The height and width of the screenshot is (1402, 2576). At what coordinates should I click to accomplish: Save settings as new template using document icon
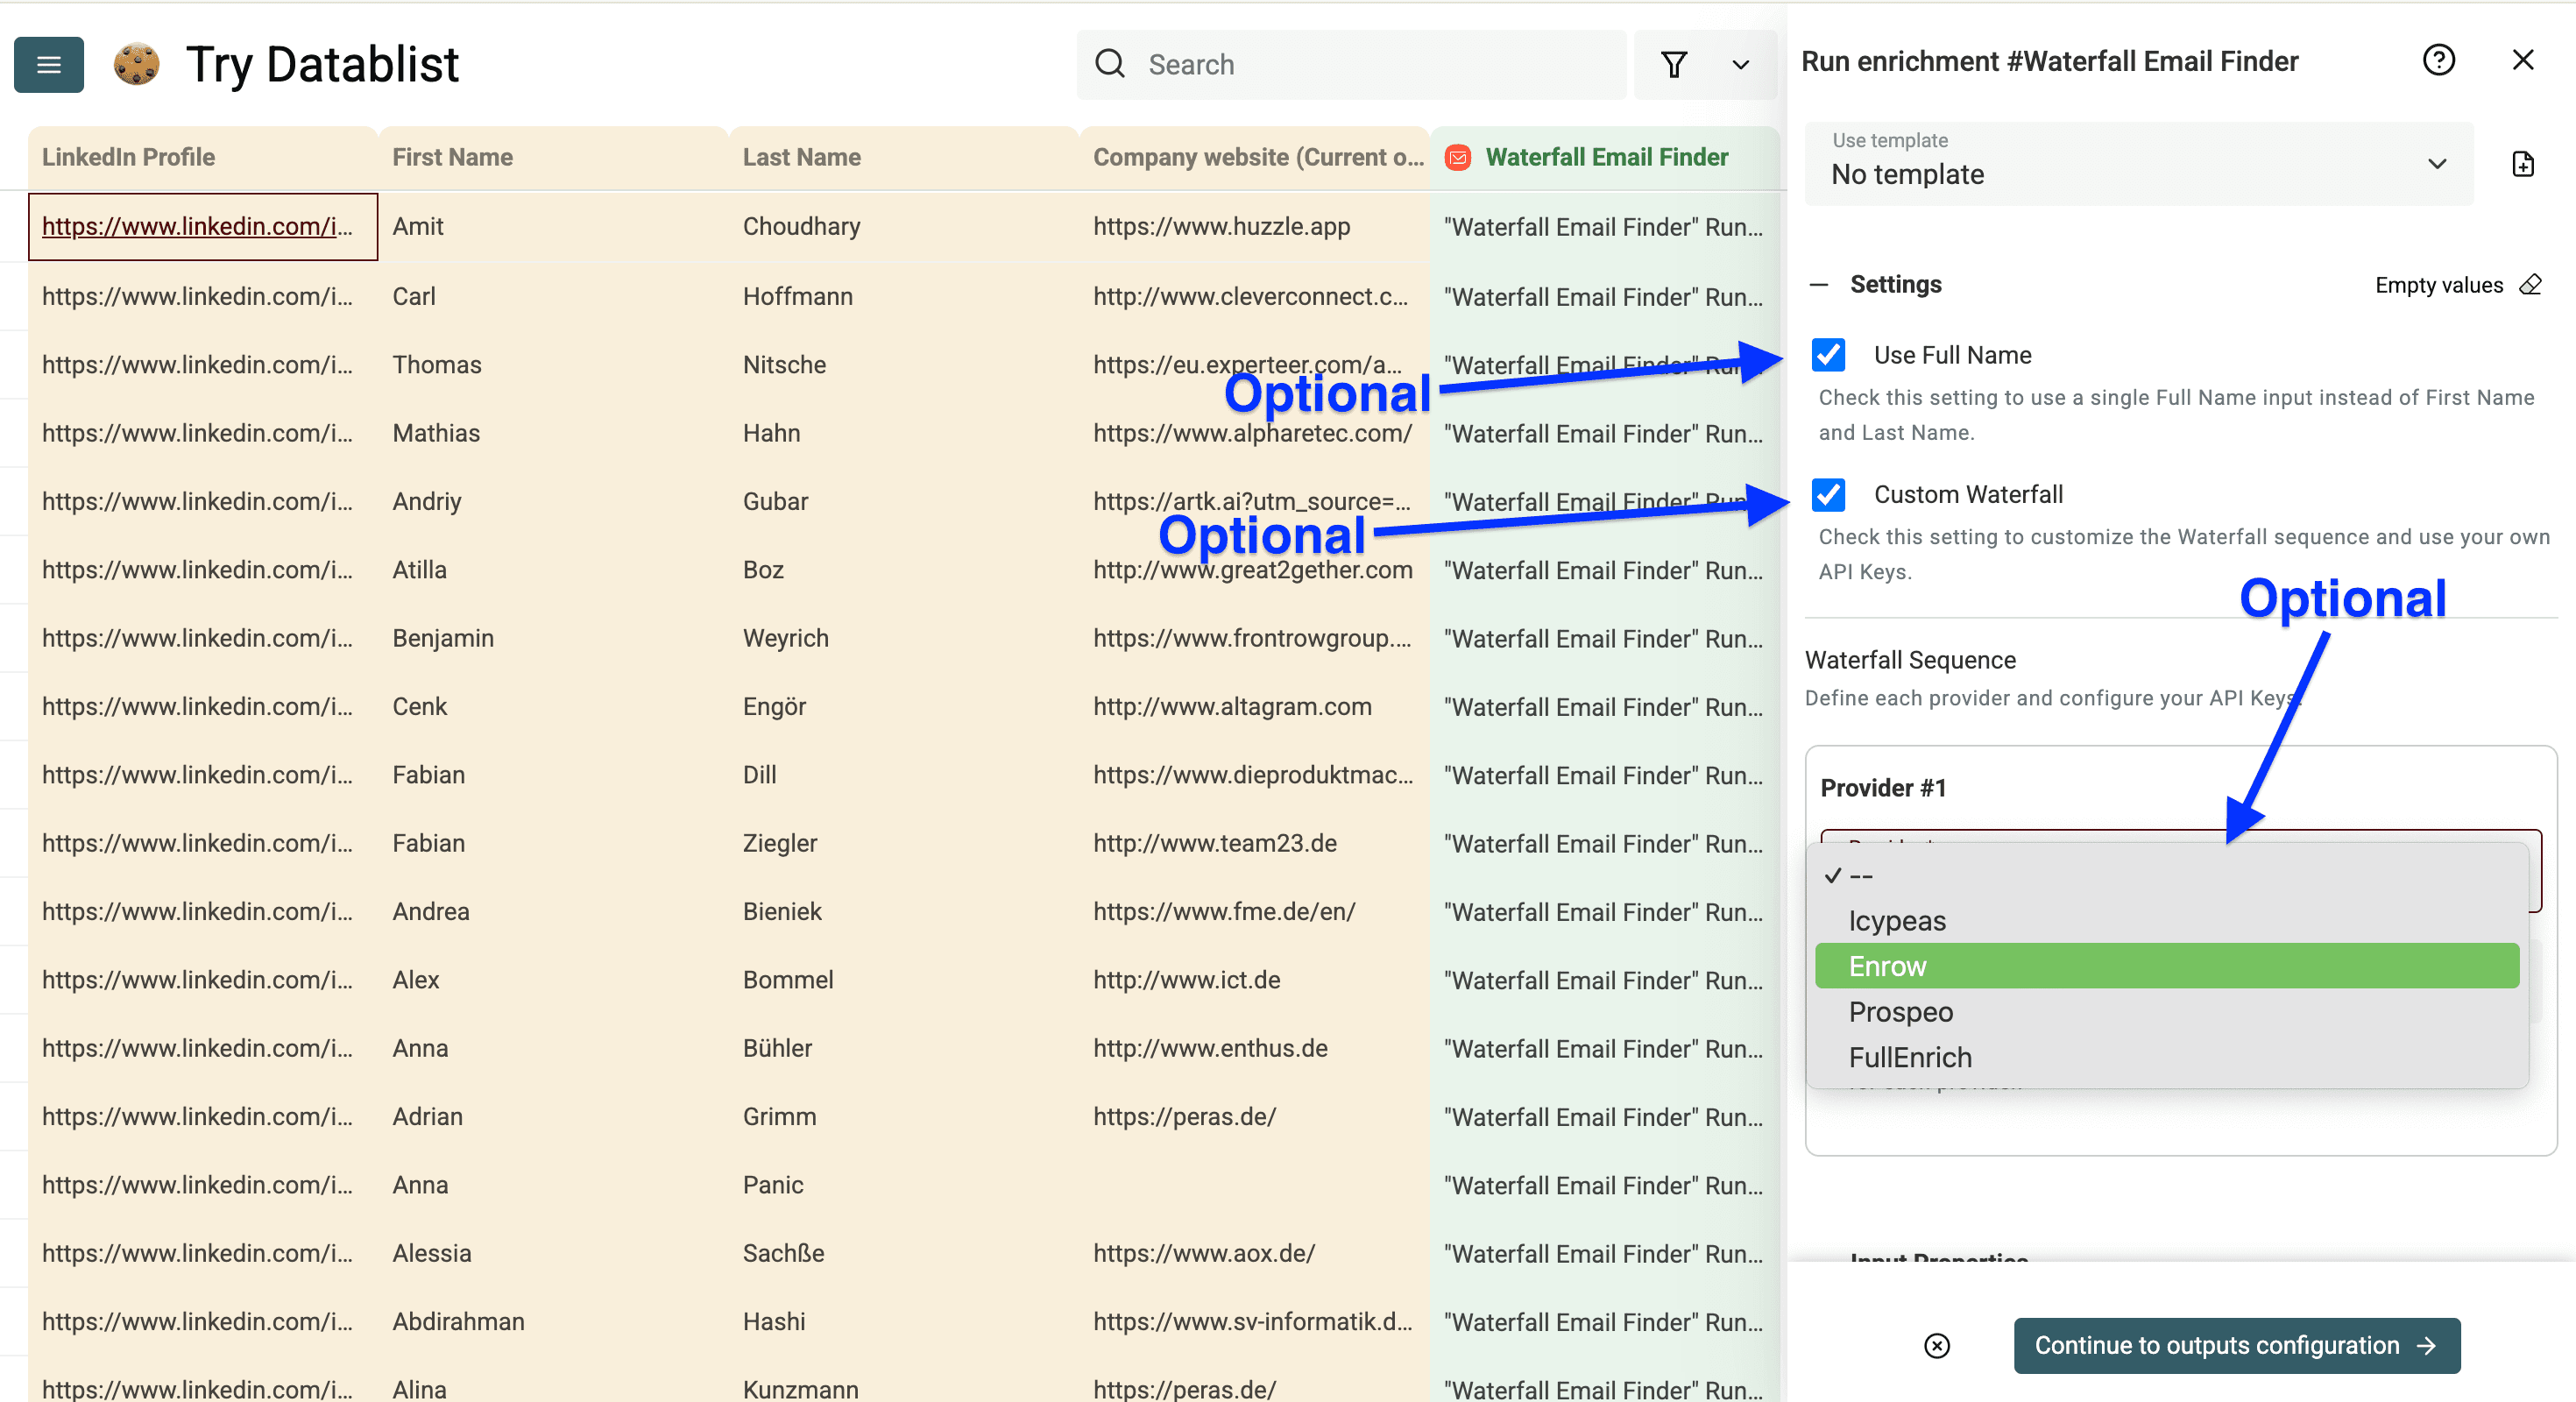(2524, 164)
